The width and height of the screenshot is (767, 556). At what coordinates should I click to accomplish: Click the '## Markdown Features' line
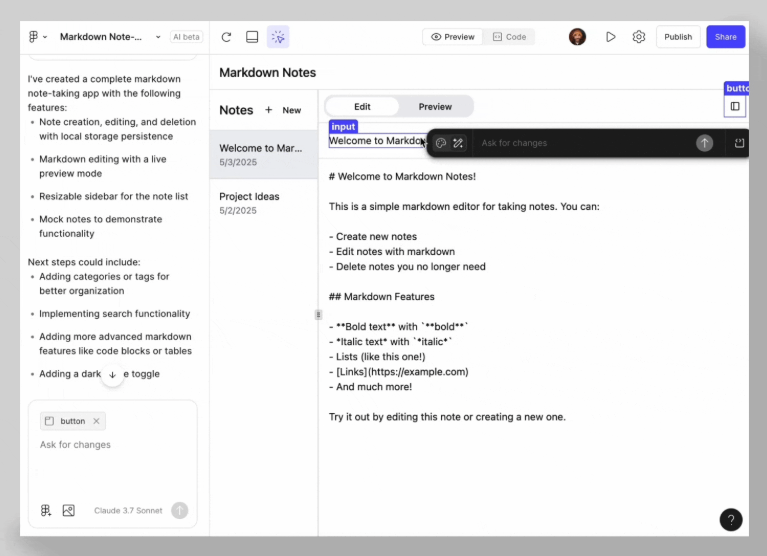(x=382, y=297)
